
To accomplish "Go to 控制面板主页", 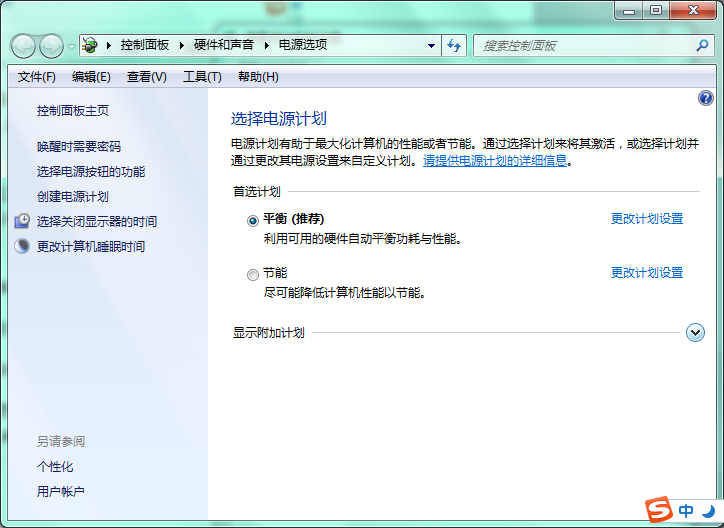I will pos(73,111).
